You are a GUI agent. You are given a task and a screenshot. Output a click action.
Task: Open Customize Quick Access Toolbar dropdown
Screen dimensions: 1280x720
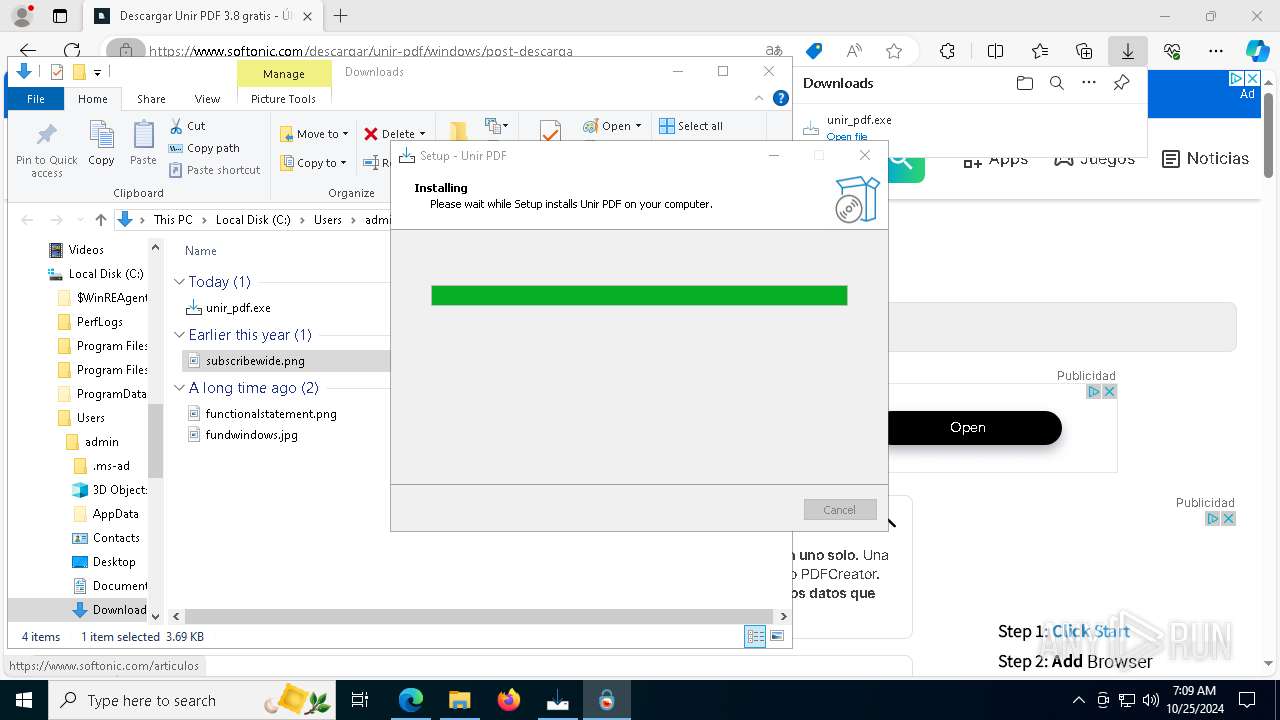click(97, 72)
